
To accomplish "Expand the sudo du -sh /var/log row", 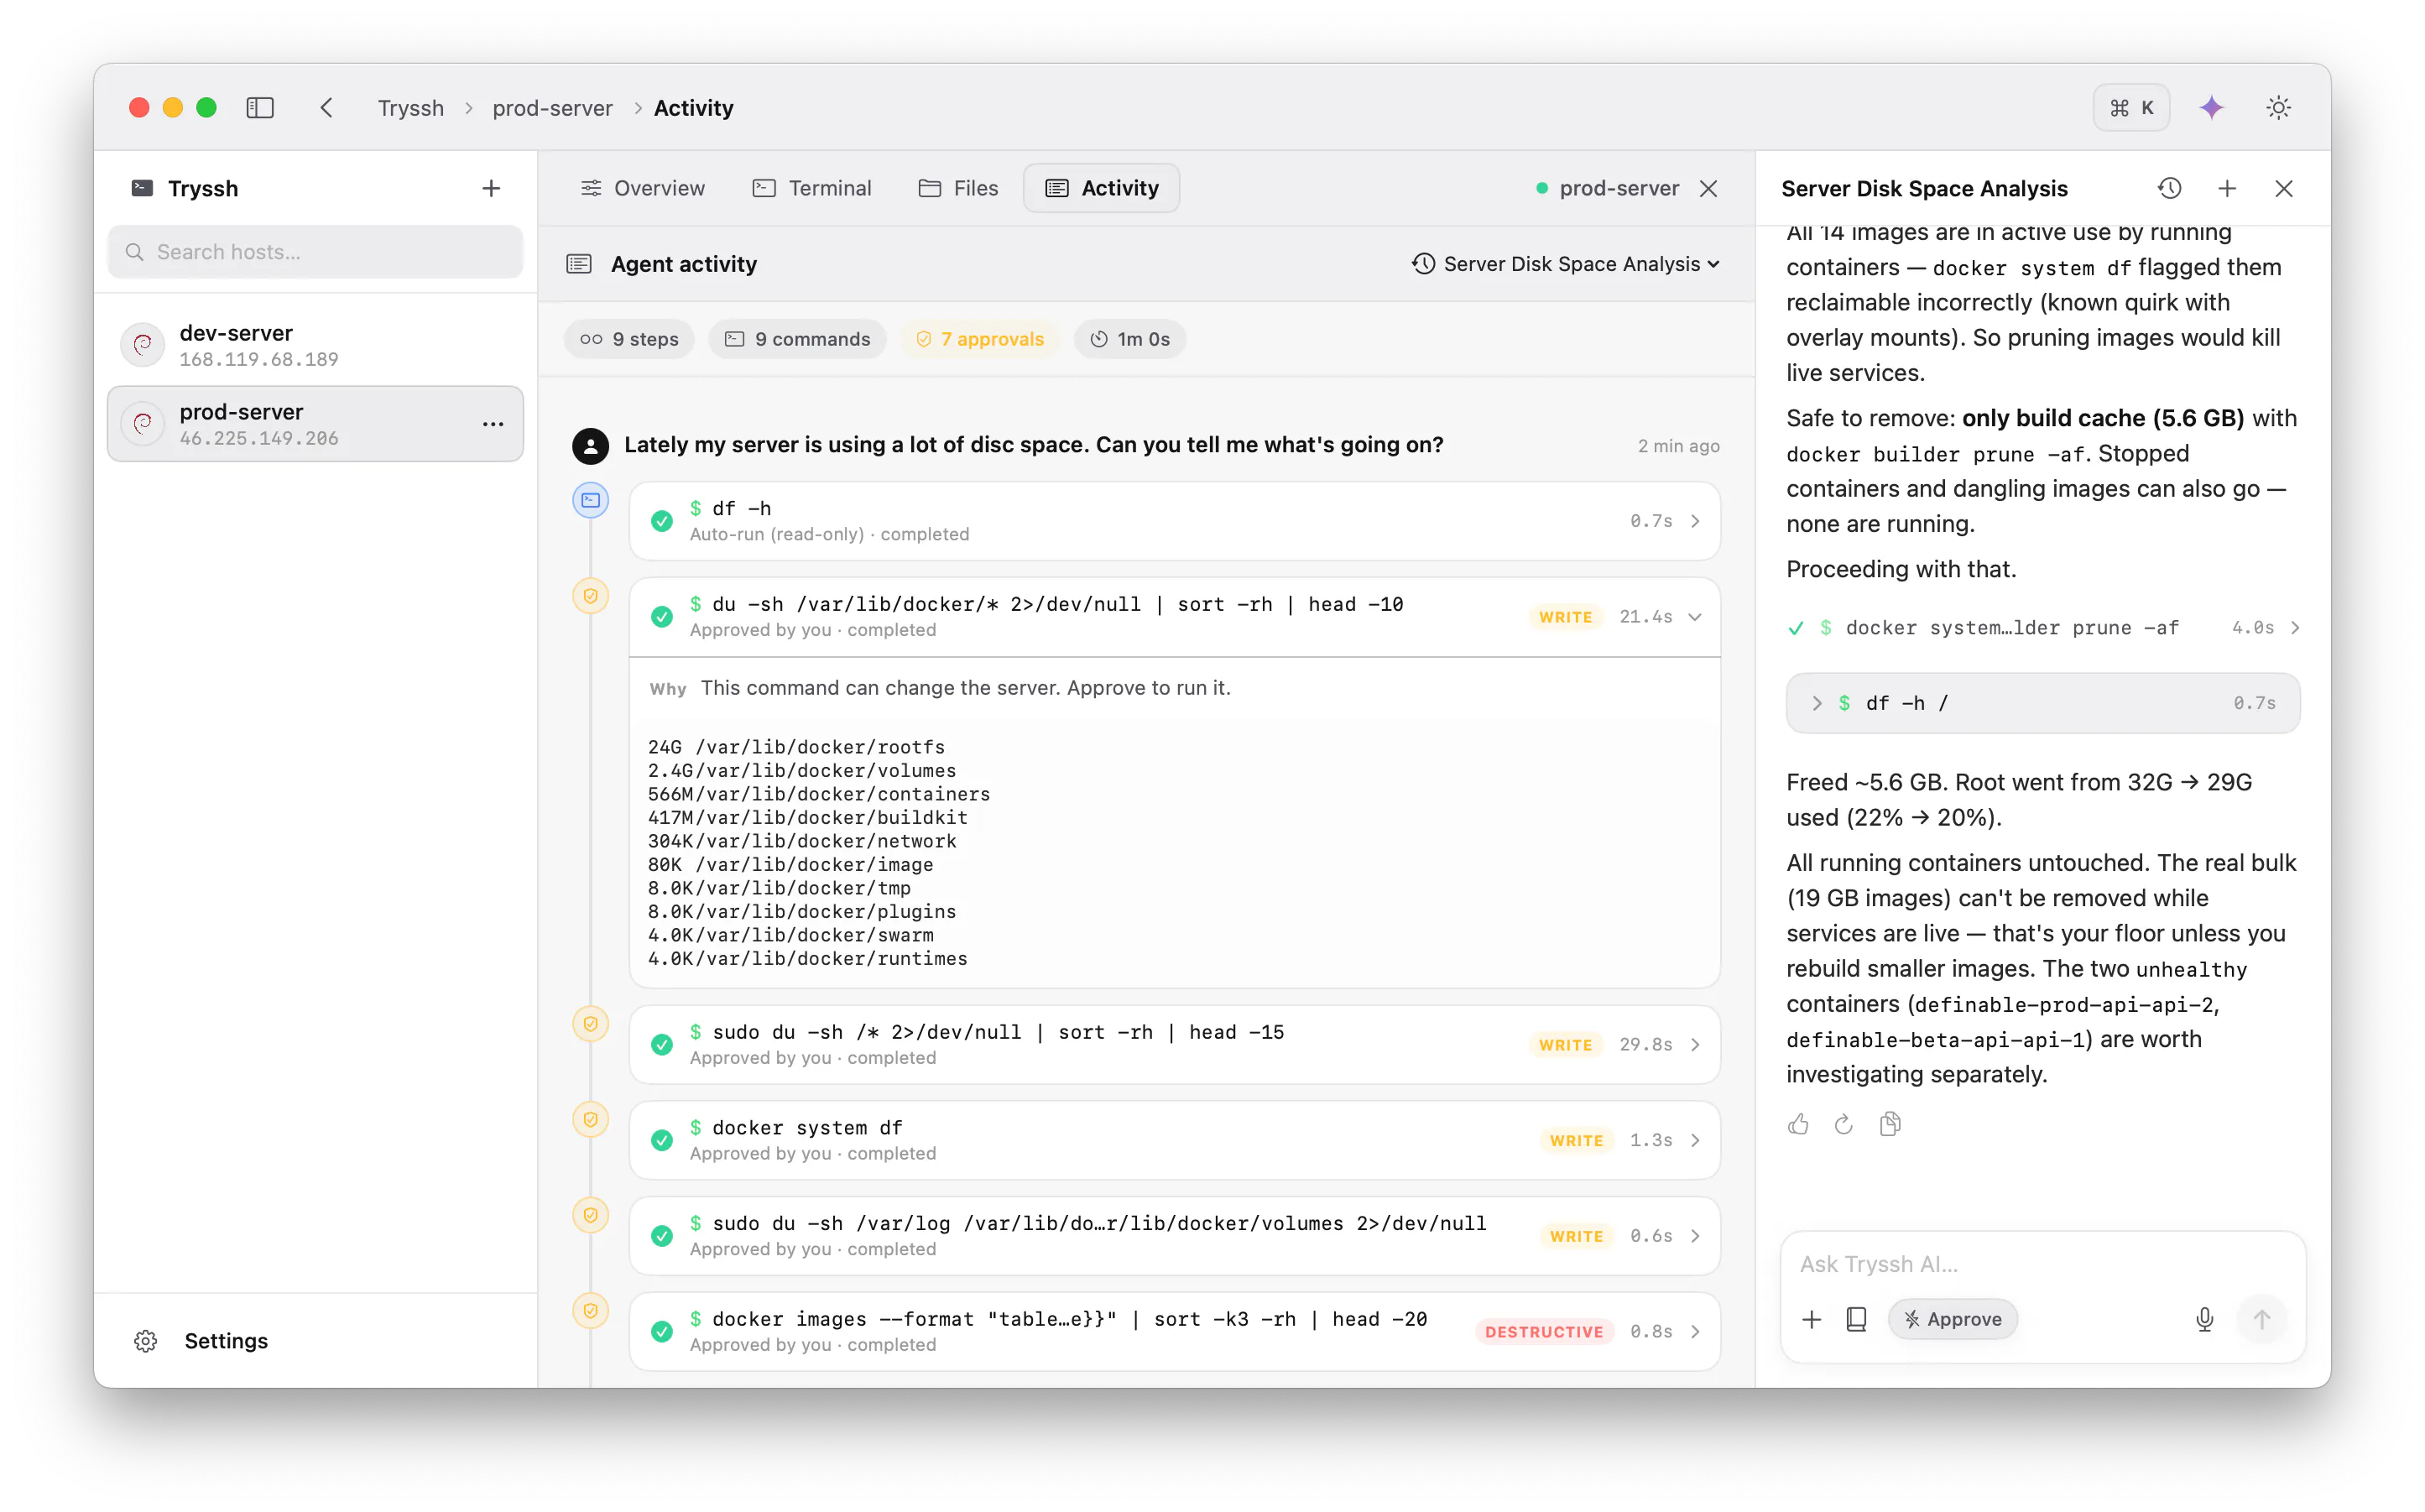I will pos(1174,1236).
